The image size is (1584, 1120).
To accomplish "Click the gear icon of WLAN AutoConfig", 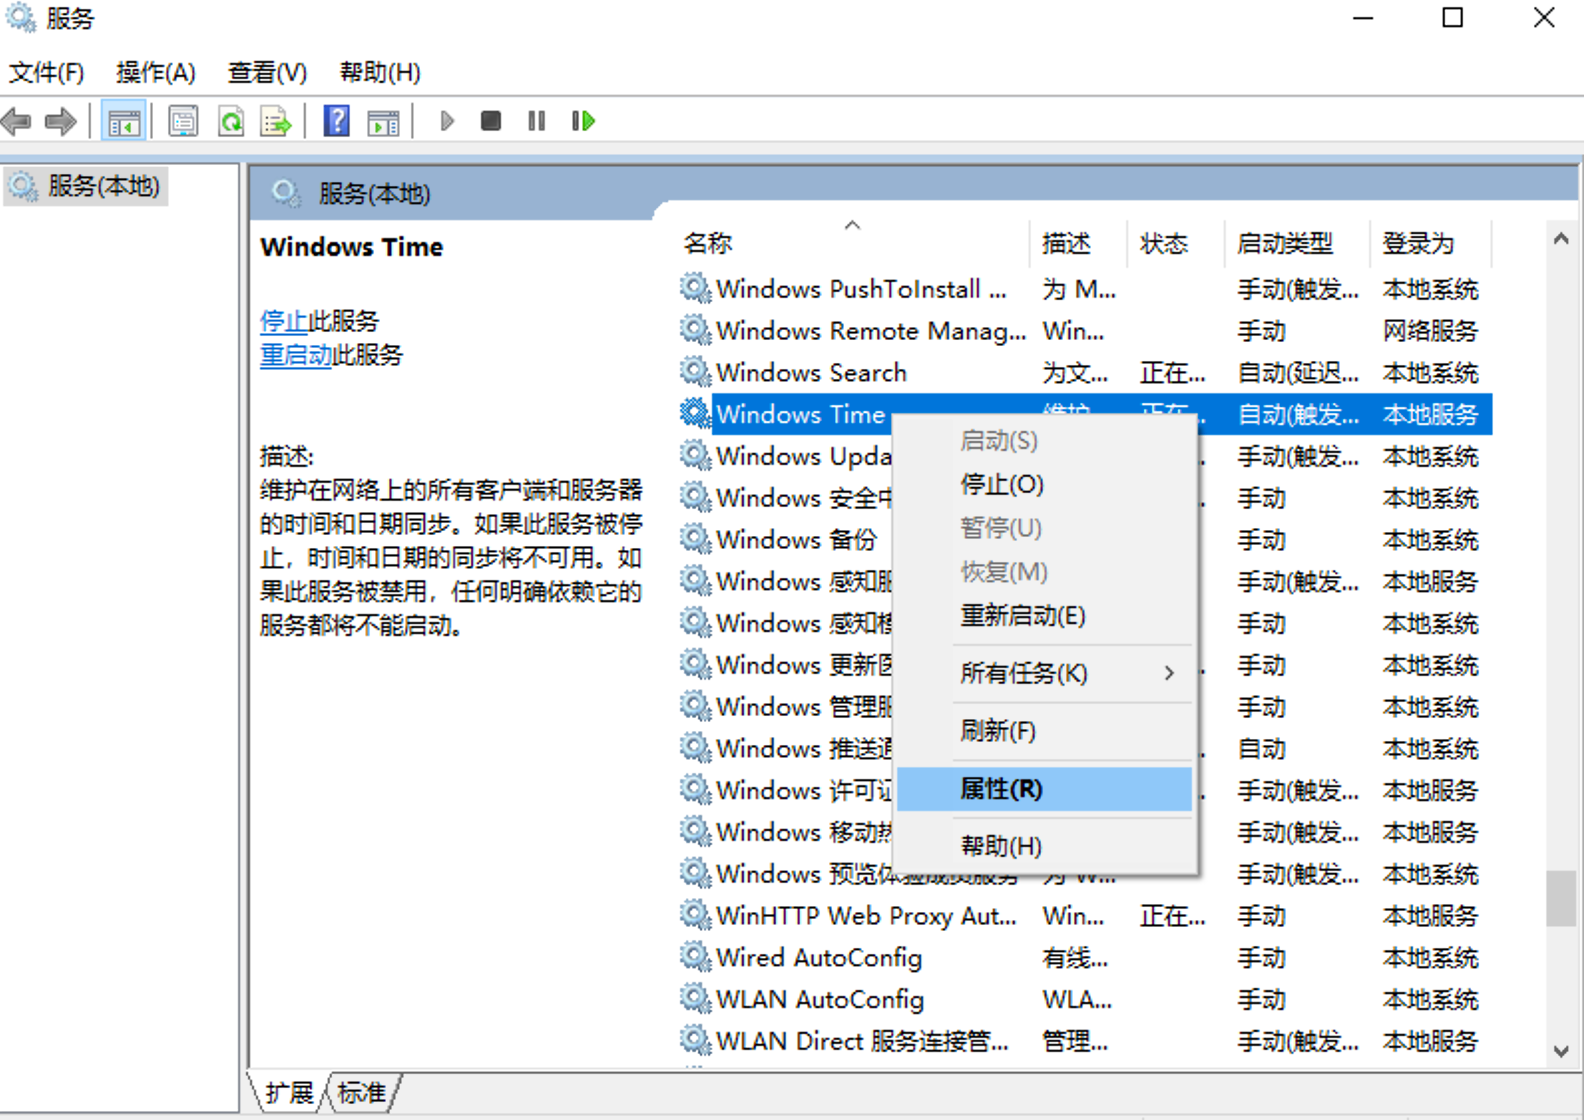I will [x=695, y=999].
